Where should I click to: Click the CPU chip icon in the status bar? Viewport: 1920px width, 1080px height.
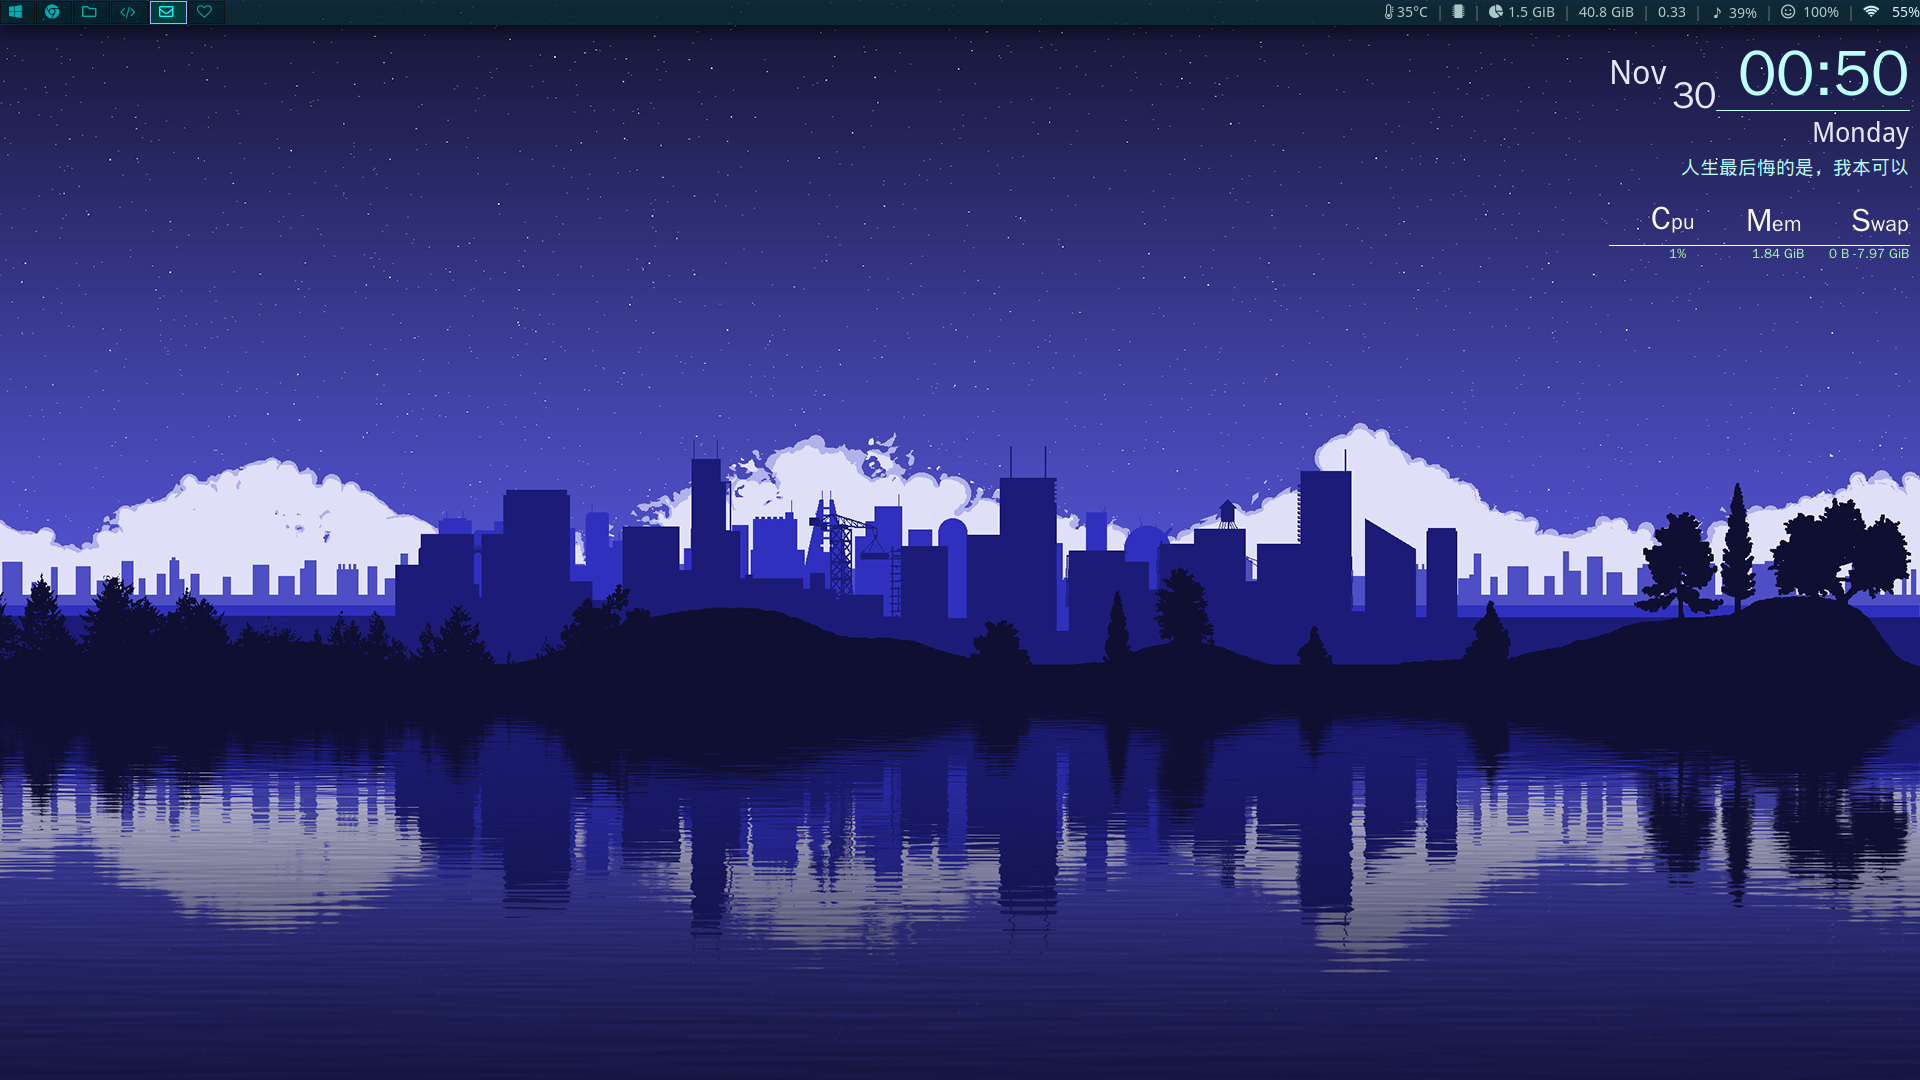tap(1458, 12)
